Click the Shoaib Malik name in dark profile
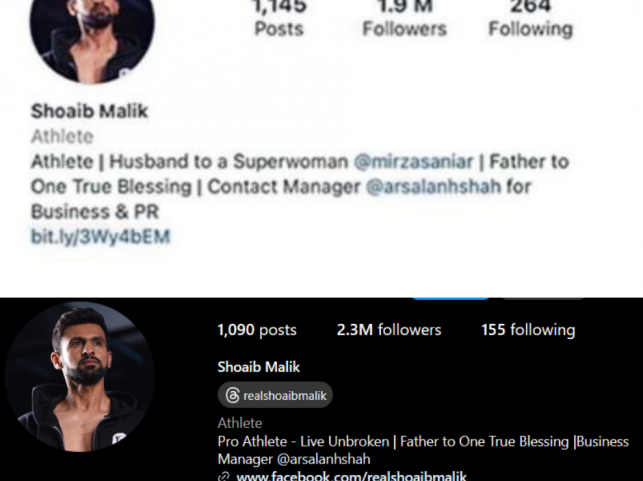This screenshot has width=643, height=481. click(x=258, y=367)
